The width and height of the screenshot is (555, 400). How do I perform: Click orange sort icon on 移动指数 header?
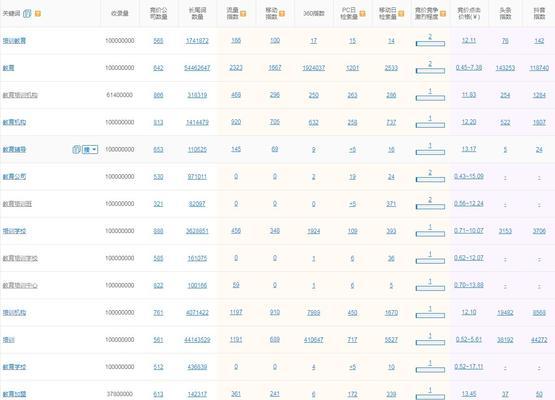(x=282, y=14)
